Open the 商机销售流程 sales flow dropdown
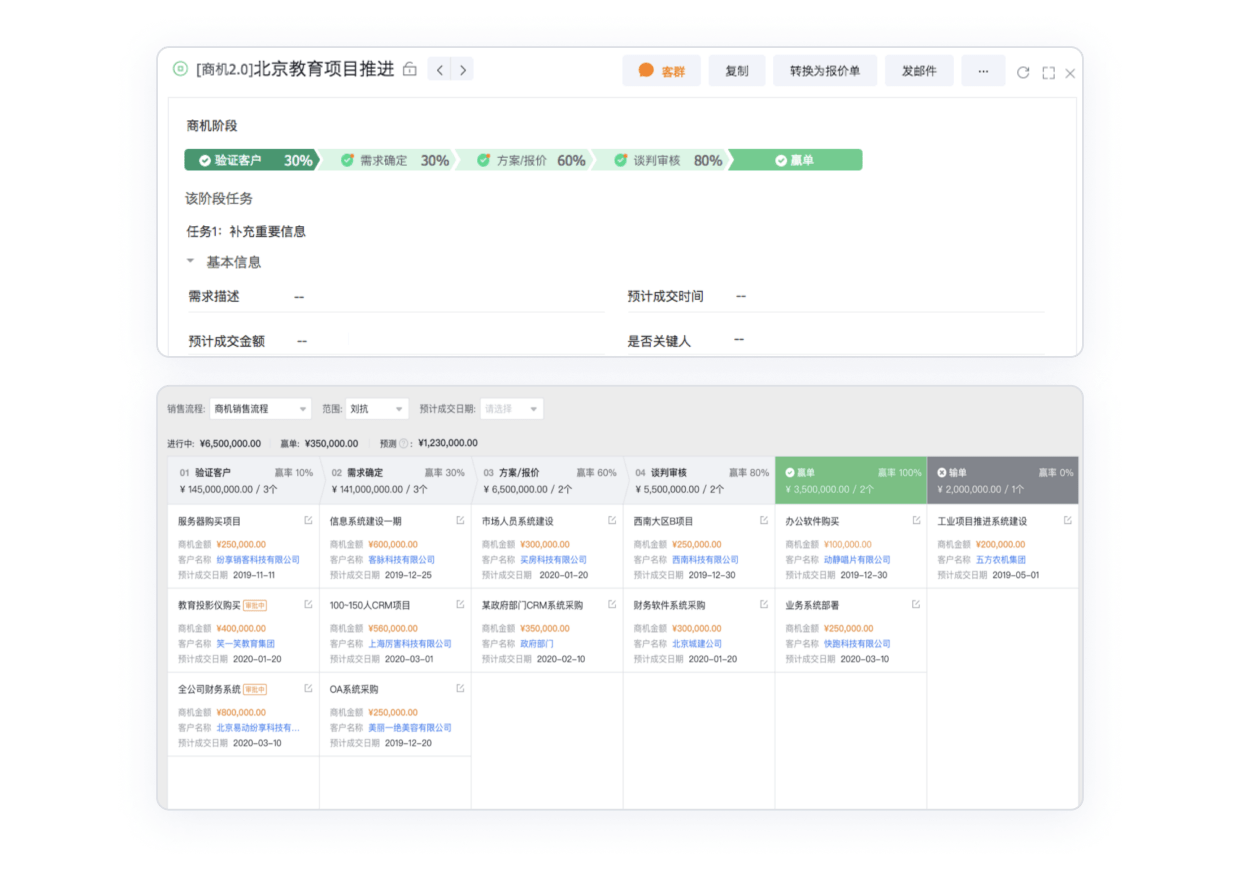 pyautogui.click(x=260, y=408)
